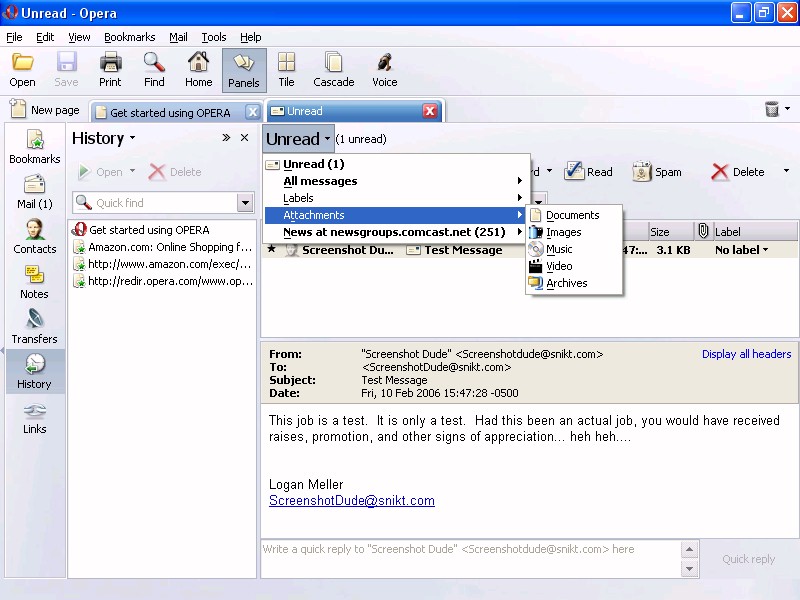Open the Bookmarks menu

[x=129, y=37]
